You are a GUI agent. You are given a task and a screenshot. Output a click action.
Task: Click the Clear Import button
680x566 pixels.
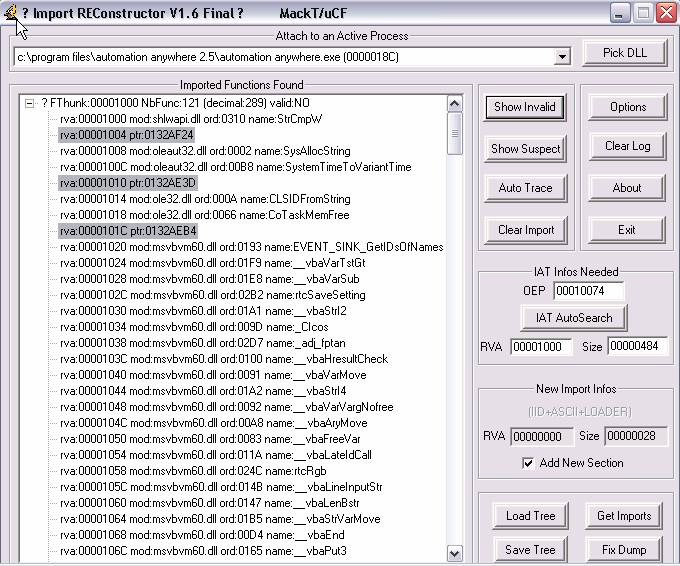click(526, 230)
